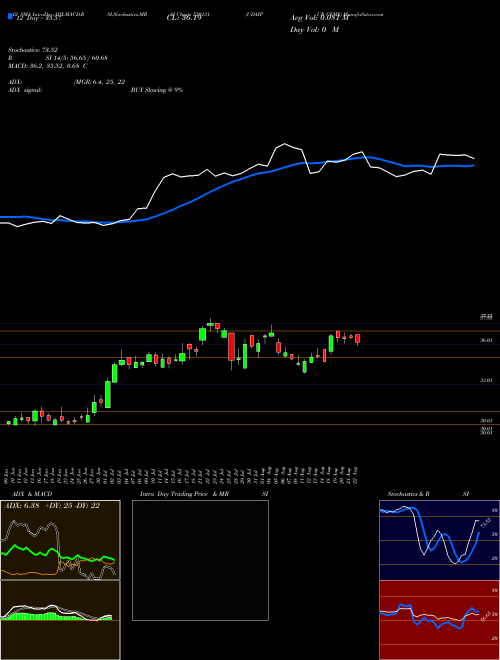
Task: Click the tall green candle starting the July rally
Action: 108,394
